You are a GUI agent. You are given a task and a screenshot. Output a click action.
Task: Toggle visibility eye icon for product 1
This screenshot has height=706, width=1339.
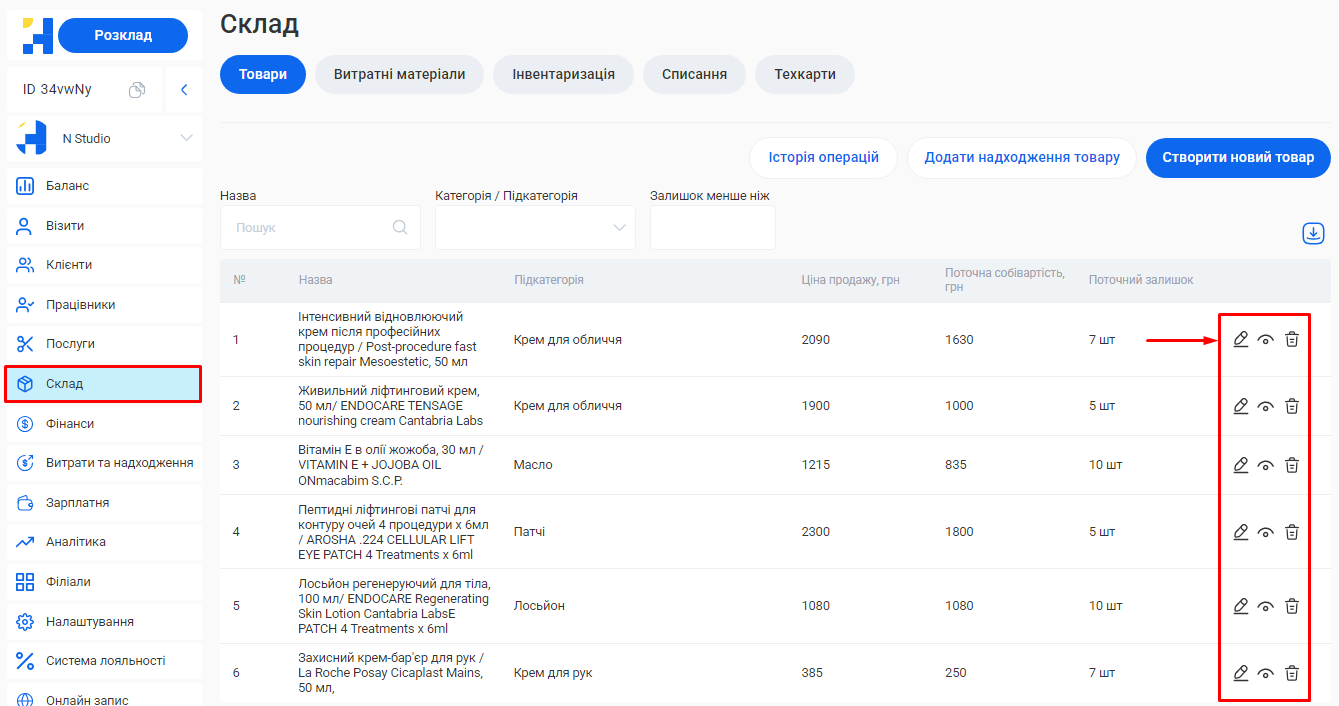[x=1266, y=340]
